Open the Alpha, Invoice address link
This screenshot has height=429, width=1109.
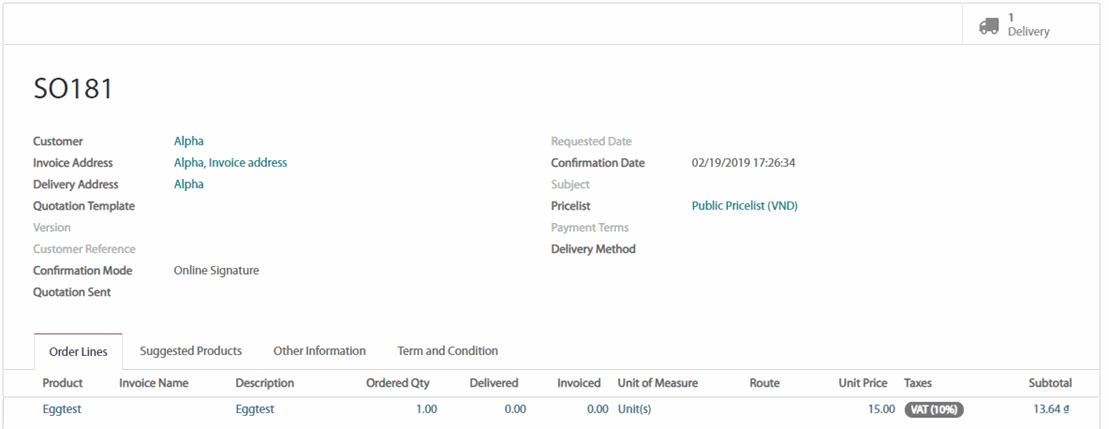(230, 163)
